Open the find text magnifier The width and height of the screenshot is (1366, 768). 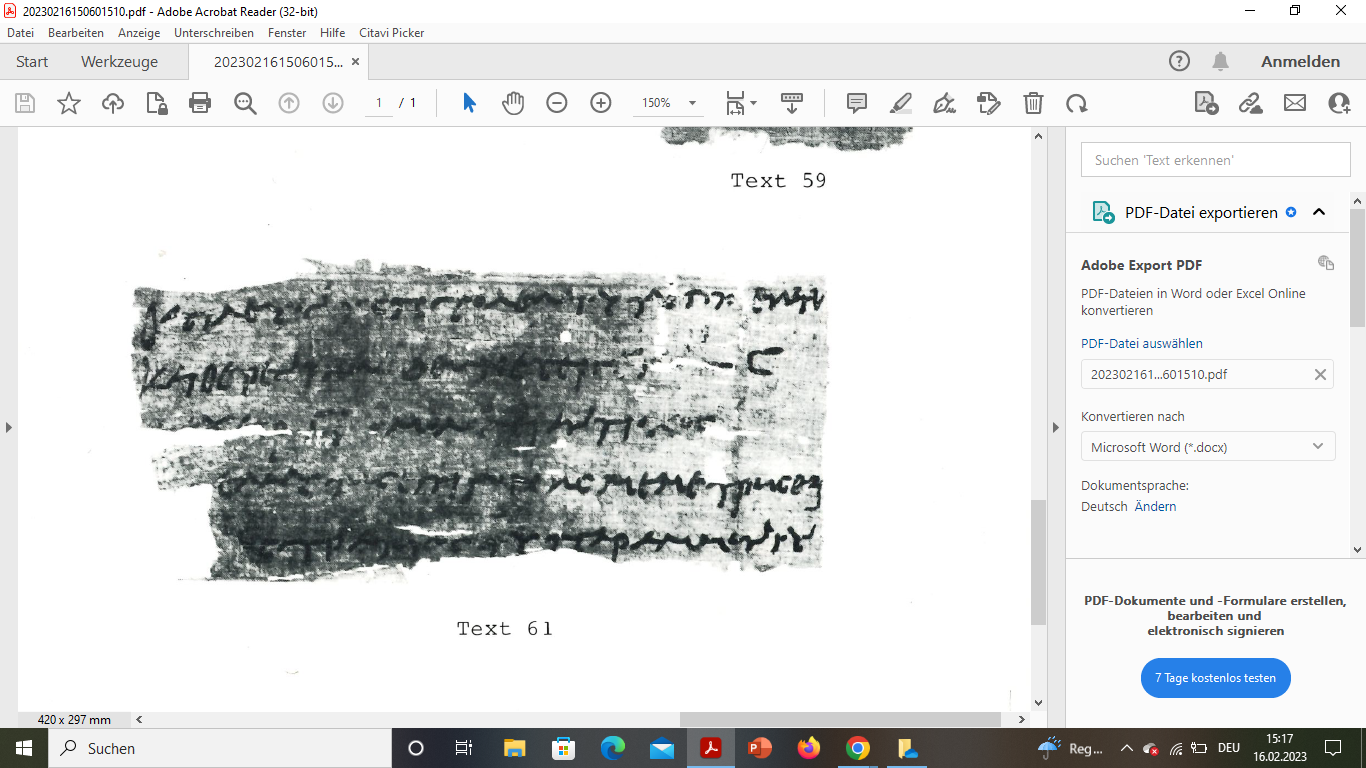click(245, 103)
